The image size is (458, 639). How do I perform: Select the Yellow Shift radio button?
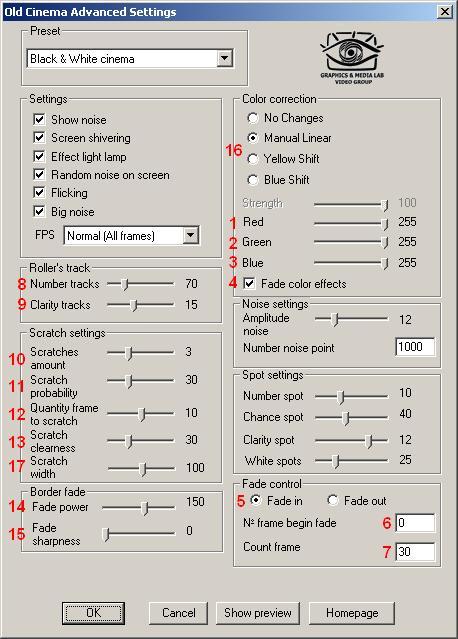253,159
